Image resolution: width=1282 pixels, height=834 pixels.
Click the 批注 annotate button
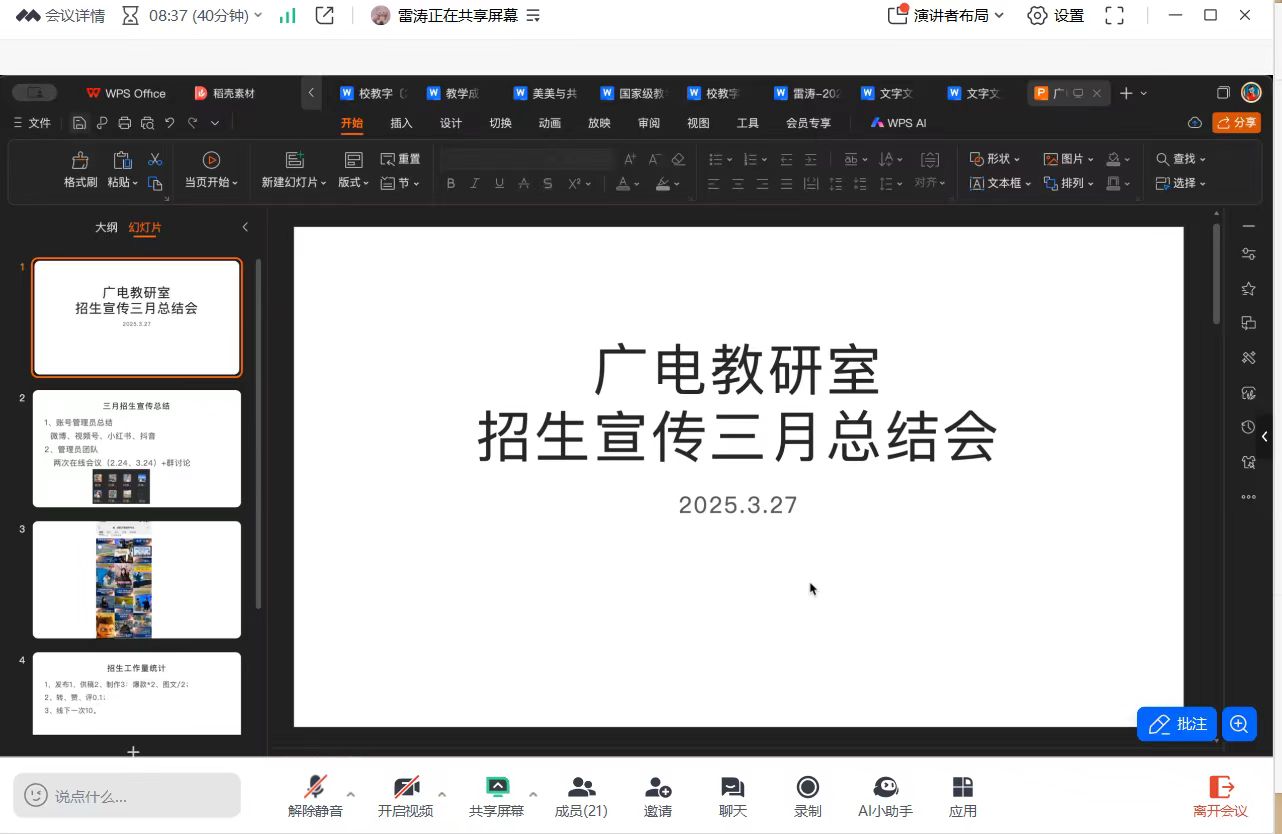[x=1177, y=724]
